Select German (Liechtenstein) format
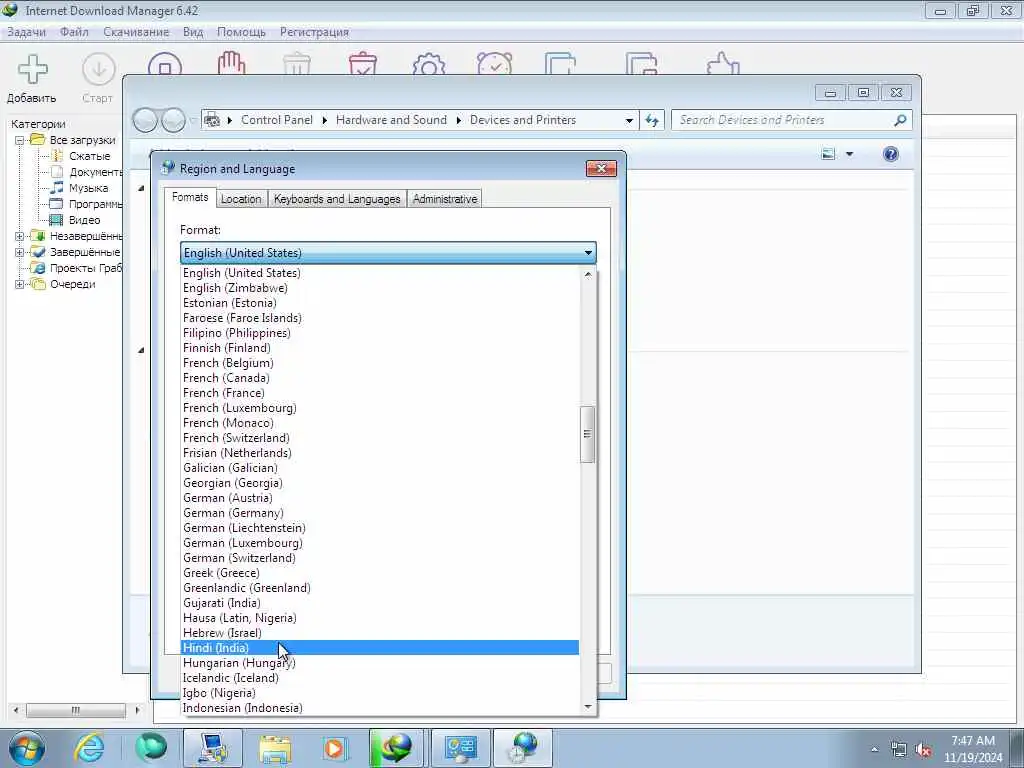 point(380,528)
